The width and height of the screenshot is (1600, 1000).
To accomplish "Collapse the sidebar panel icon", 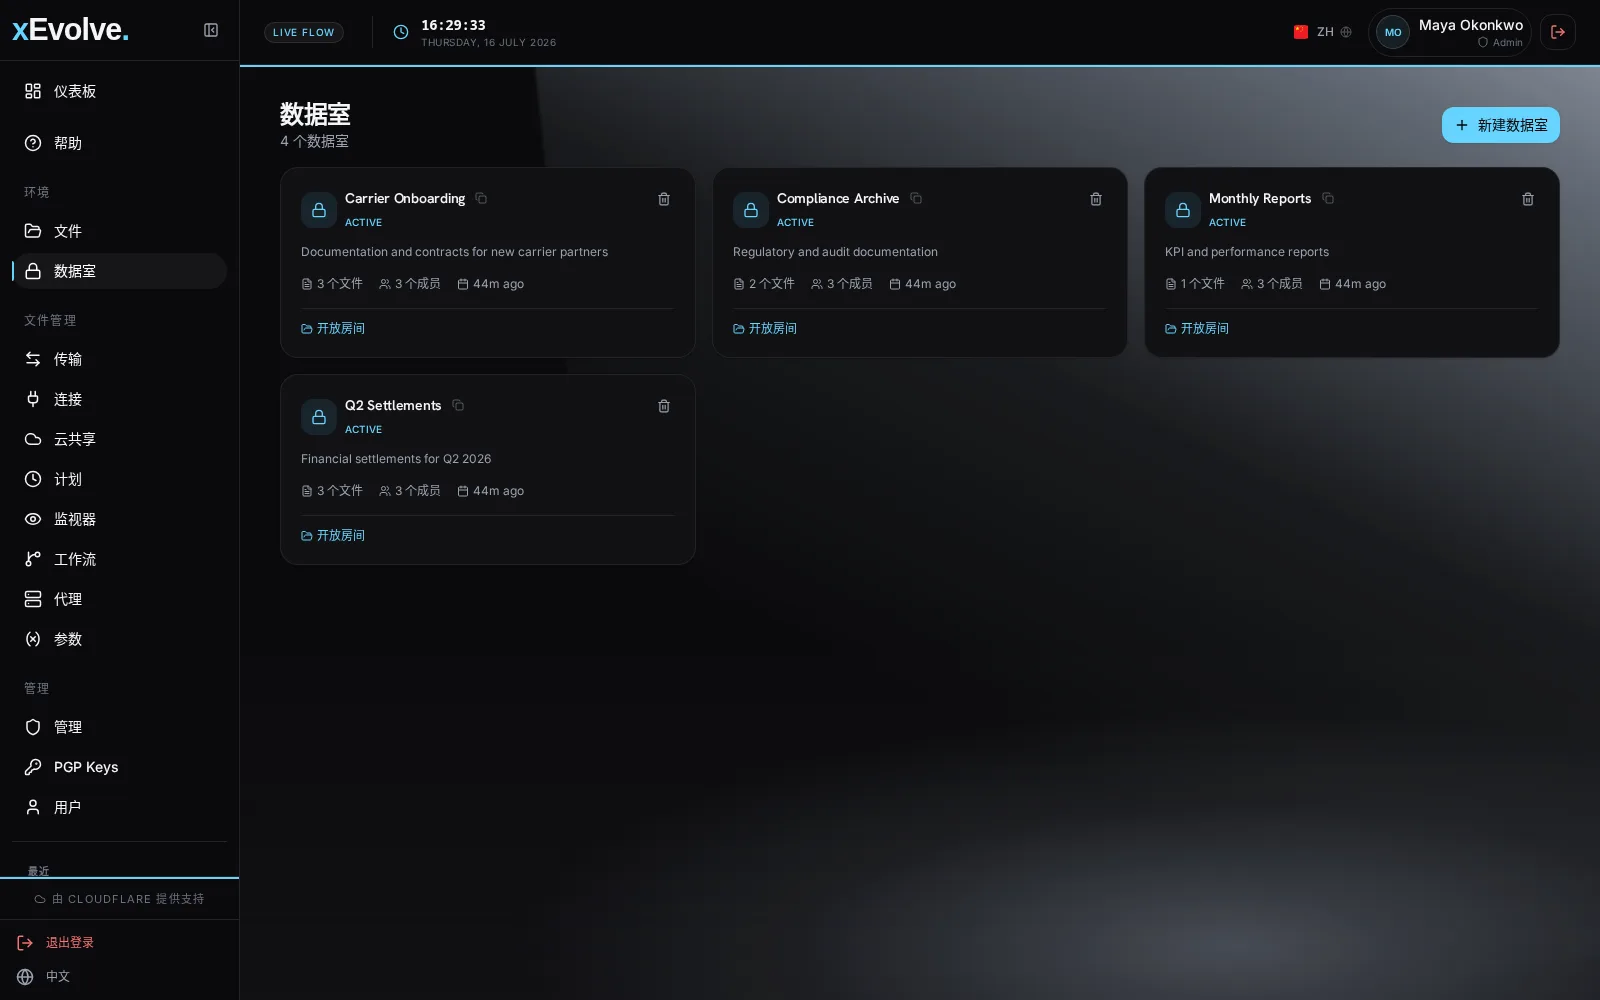I will click(x=211, y=30).
